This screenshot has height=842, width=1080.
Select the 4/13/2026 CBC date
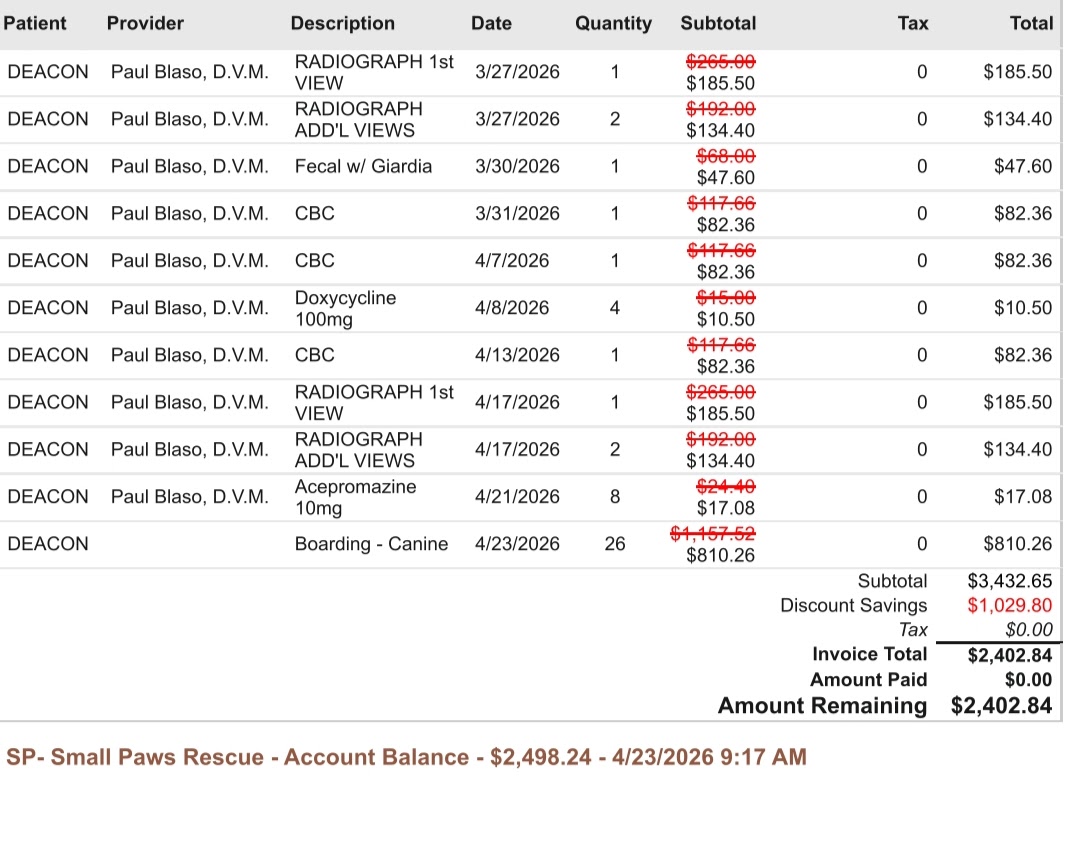517,355
